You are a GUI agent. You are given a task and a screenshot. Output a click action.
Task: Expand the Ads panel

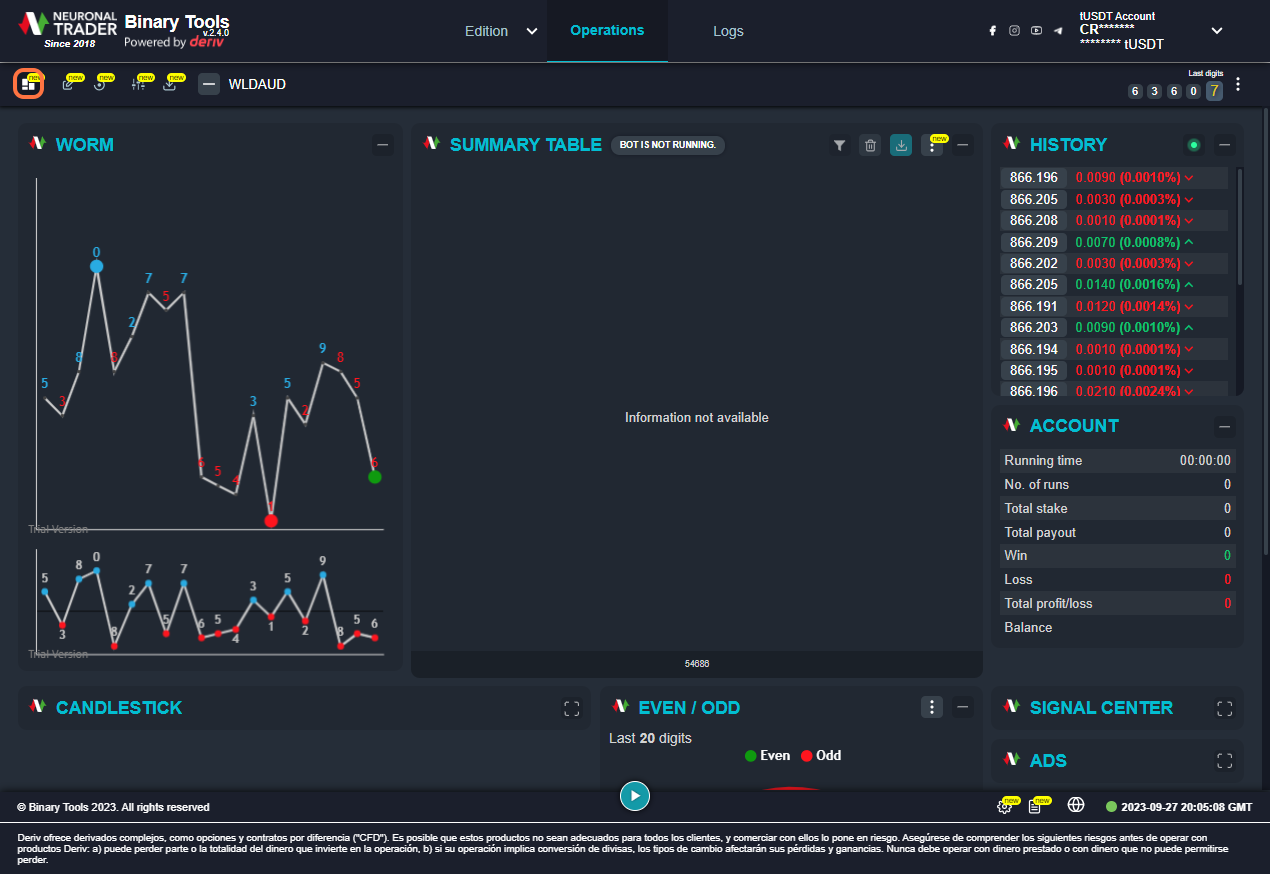[x=1225, y=761]
